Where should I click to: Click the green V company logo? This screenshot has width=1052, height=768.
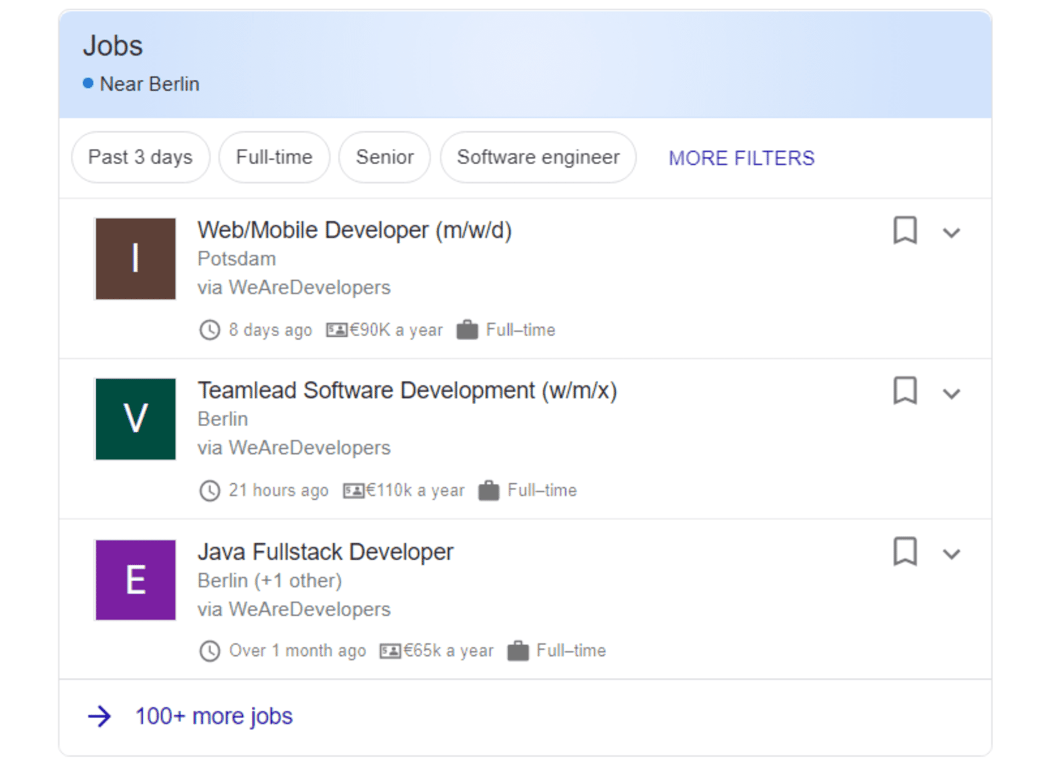click(136, 419)
